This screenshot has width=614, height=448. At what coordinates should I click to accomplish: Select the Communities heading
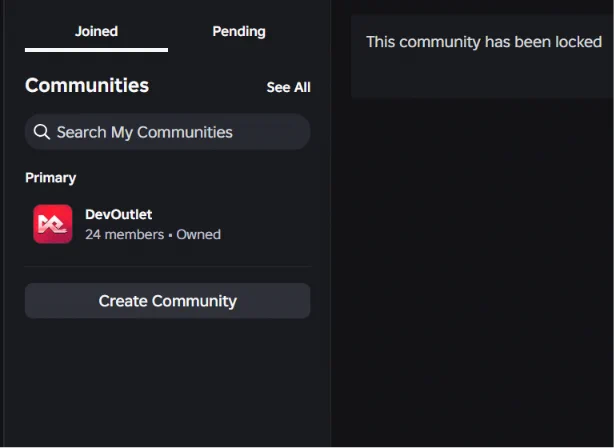[87, 85]
